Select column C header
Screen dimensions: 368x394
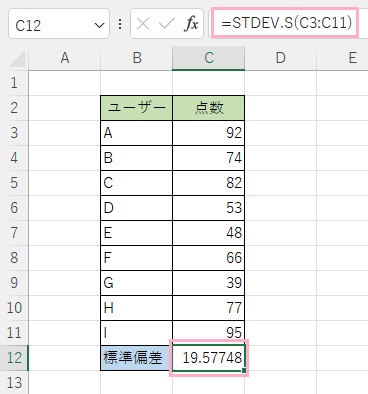tap(208, 58)
